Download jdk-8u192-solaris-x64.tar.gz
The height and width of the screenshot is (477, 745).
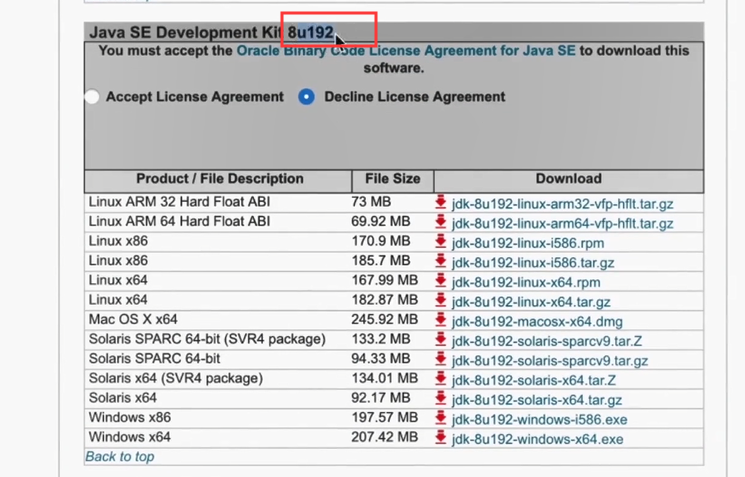pos(537,400)
